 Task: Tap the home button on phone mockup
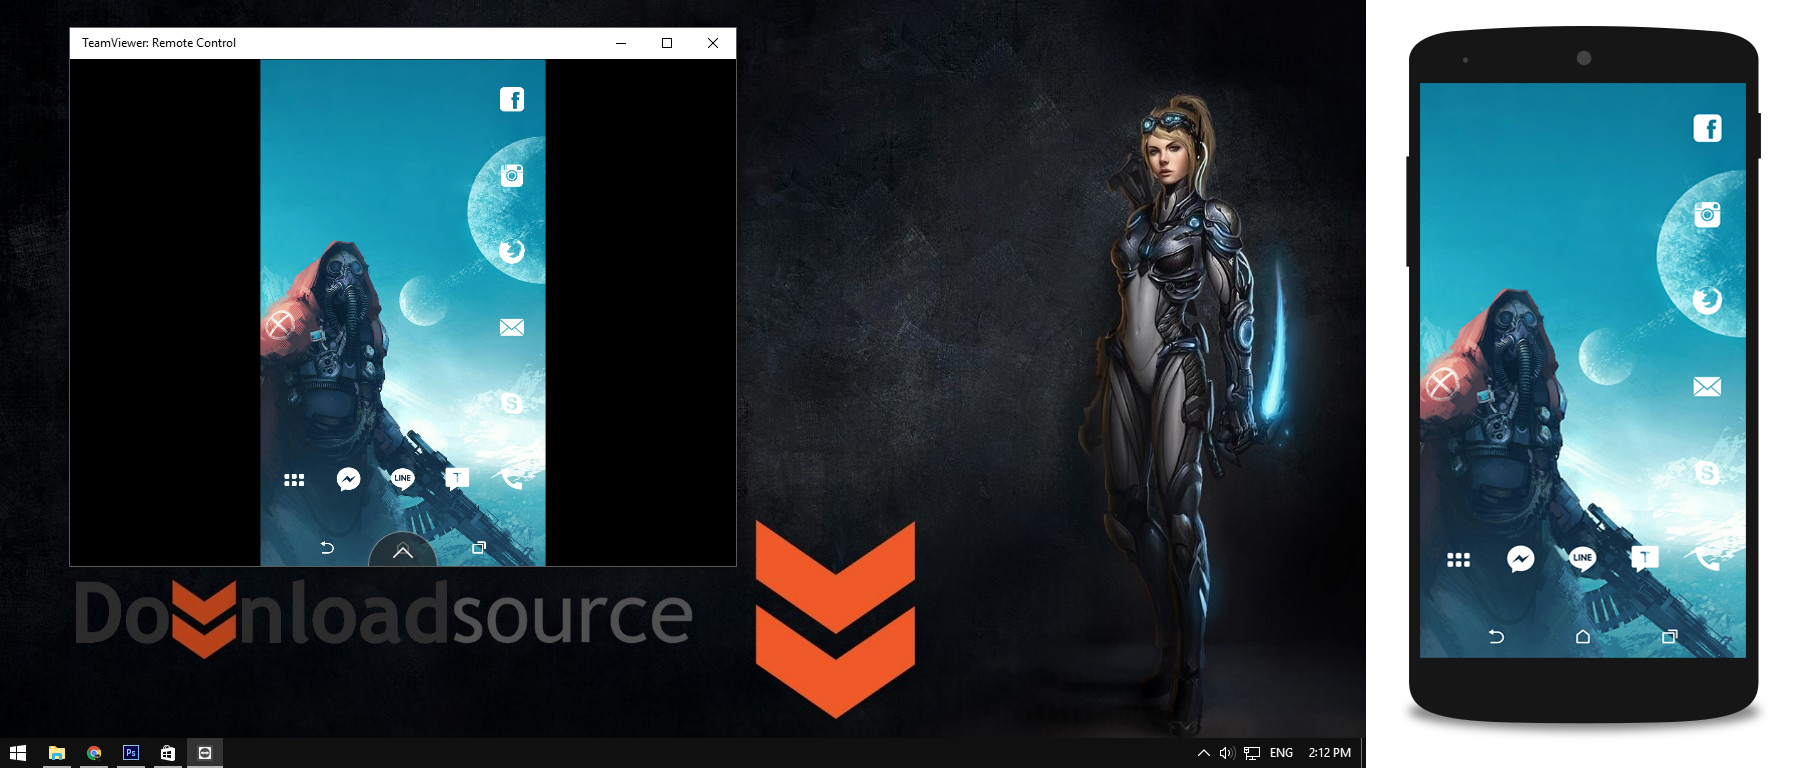[x=1583, y=636]
